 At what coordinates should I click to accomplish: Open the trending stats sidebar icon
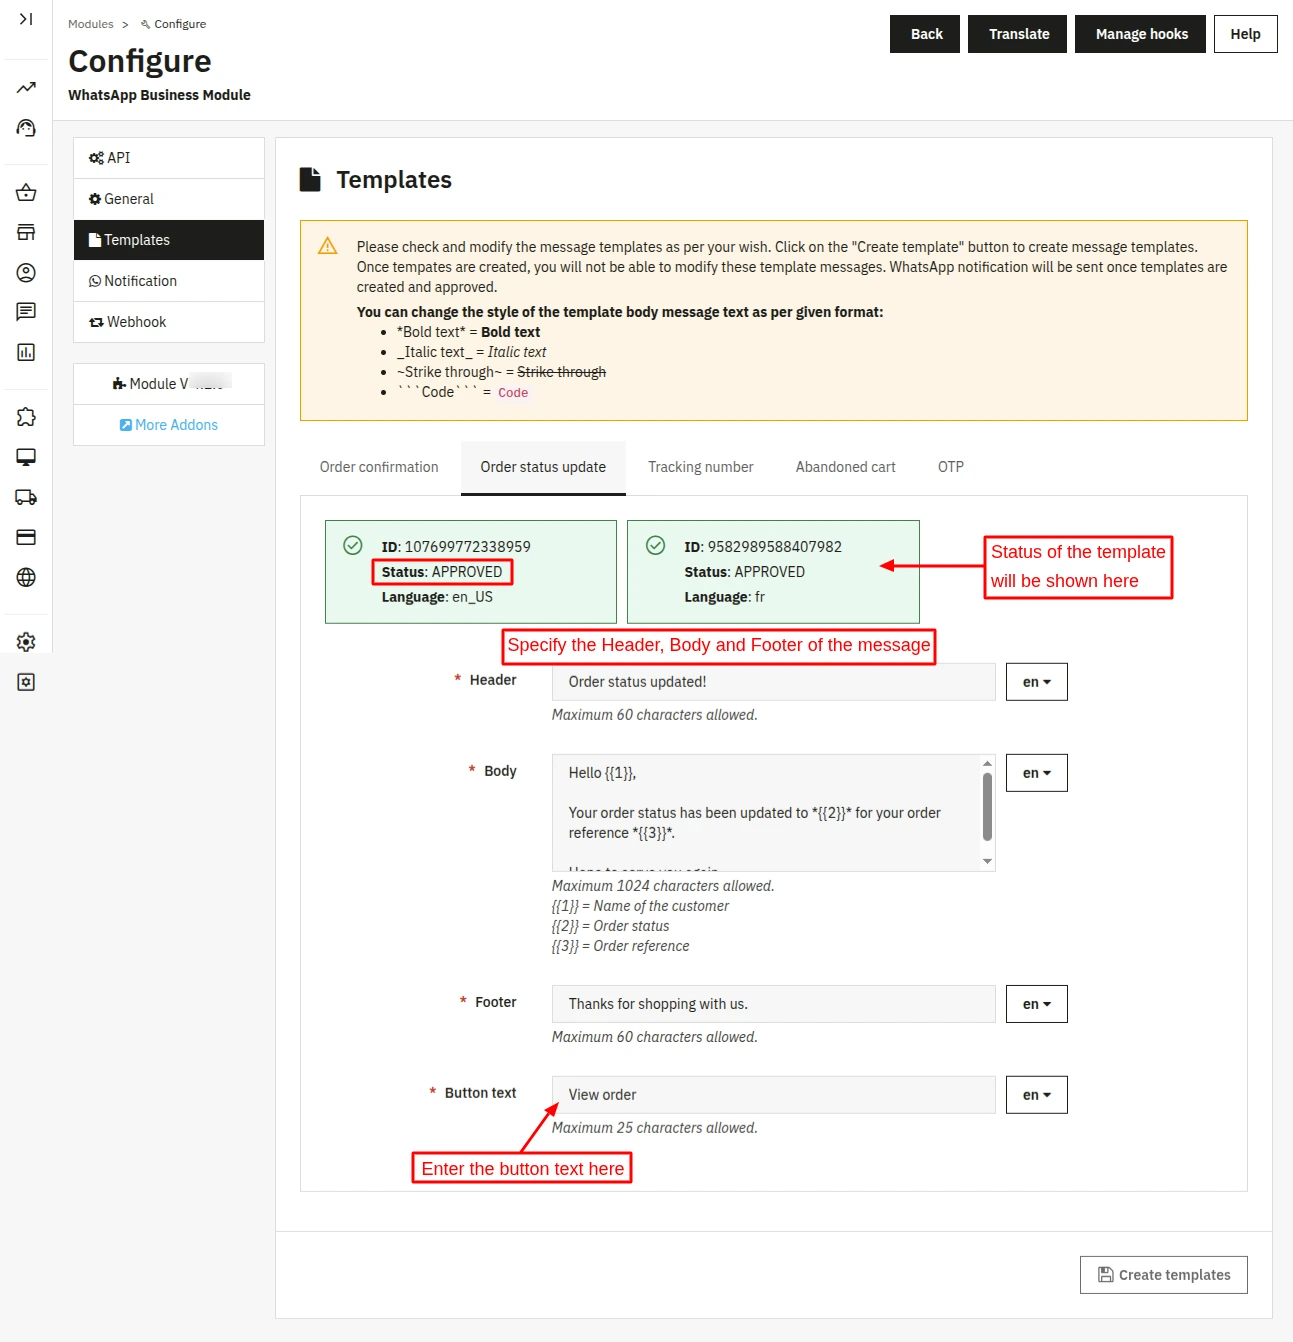(x=26, y=88)
